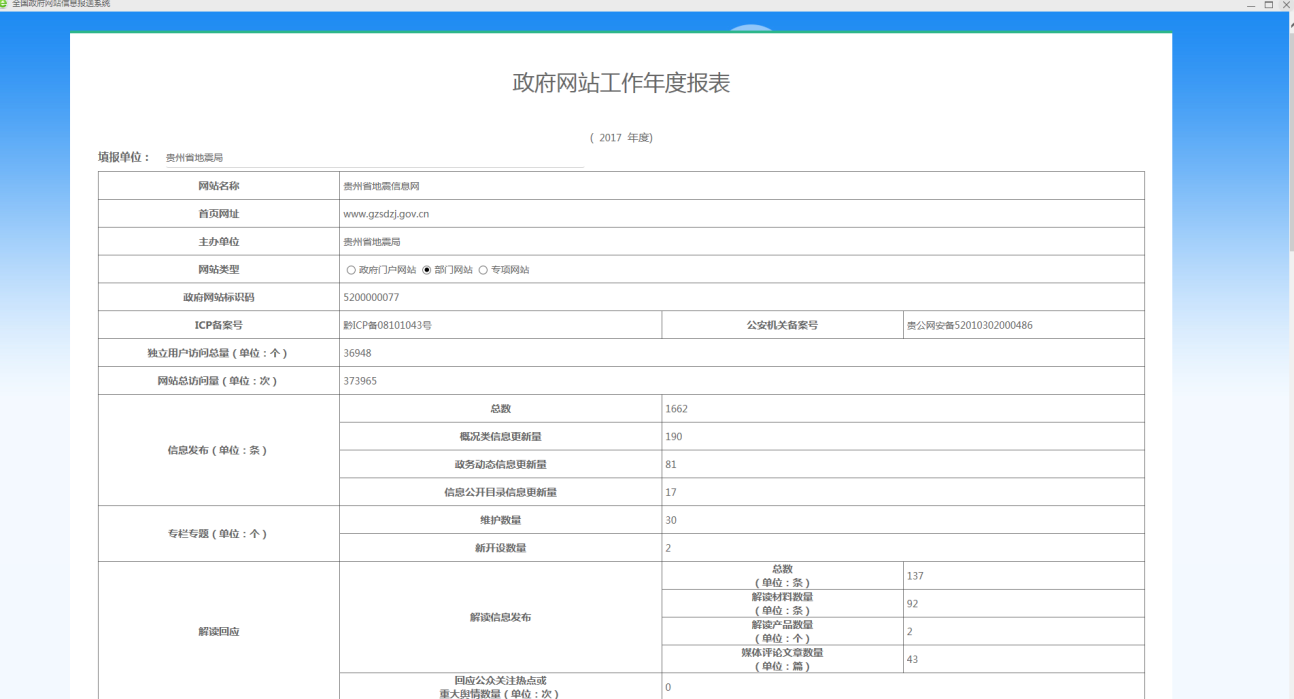Click the 独立用户访问总量 label
This screenshot has height=699, width=1294.
(219, 353)
